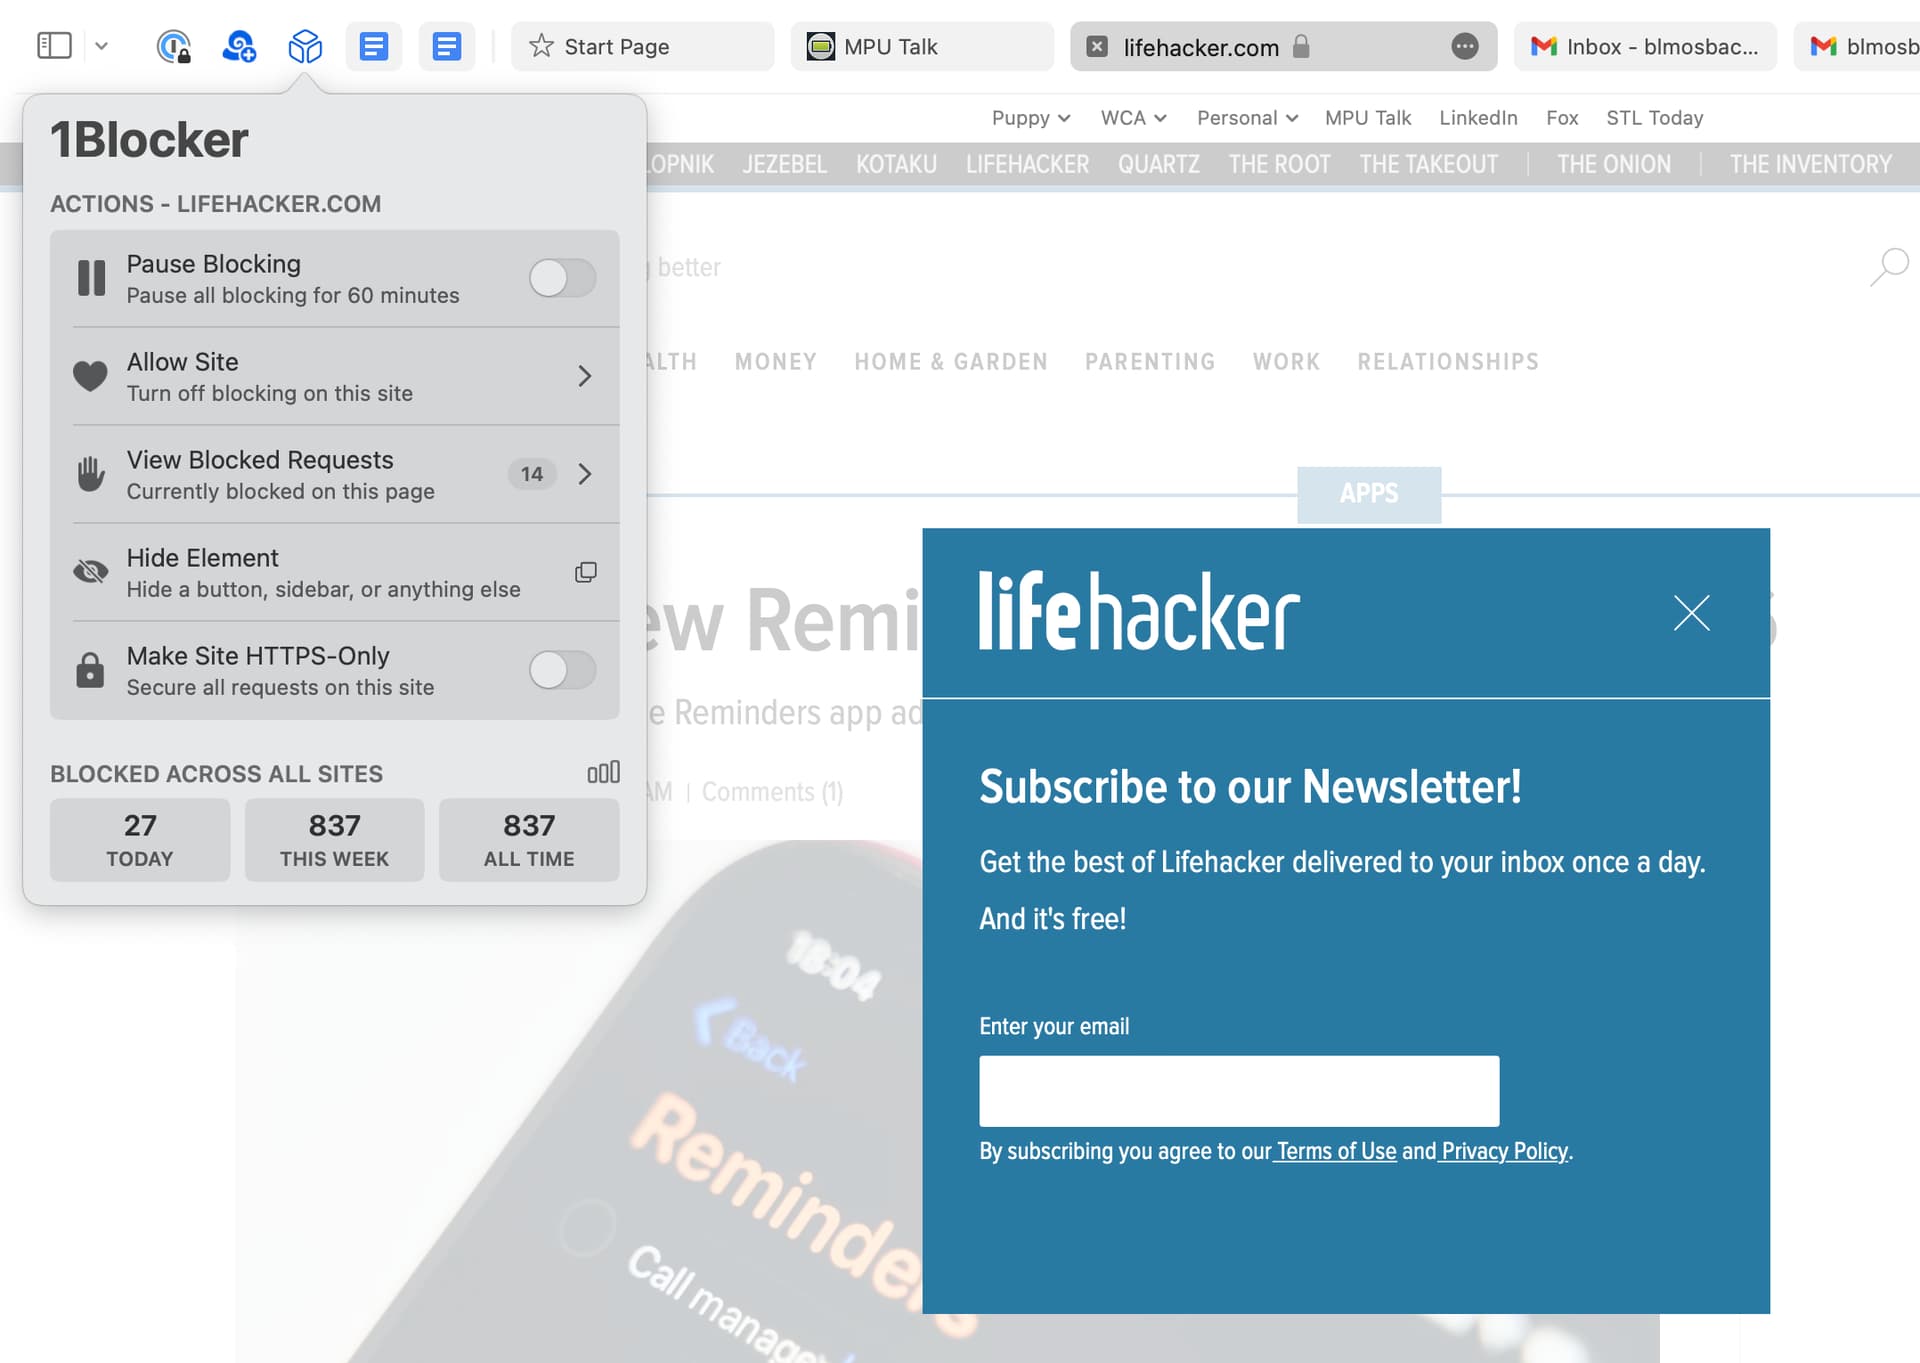The image size is (1920, 1363).
Task: Open the MPU Talk bookmark
Action: click(x=1368, y=118)
